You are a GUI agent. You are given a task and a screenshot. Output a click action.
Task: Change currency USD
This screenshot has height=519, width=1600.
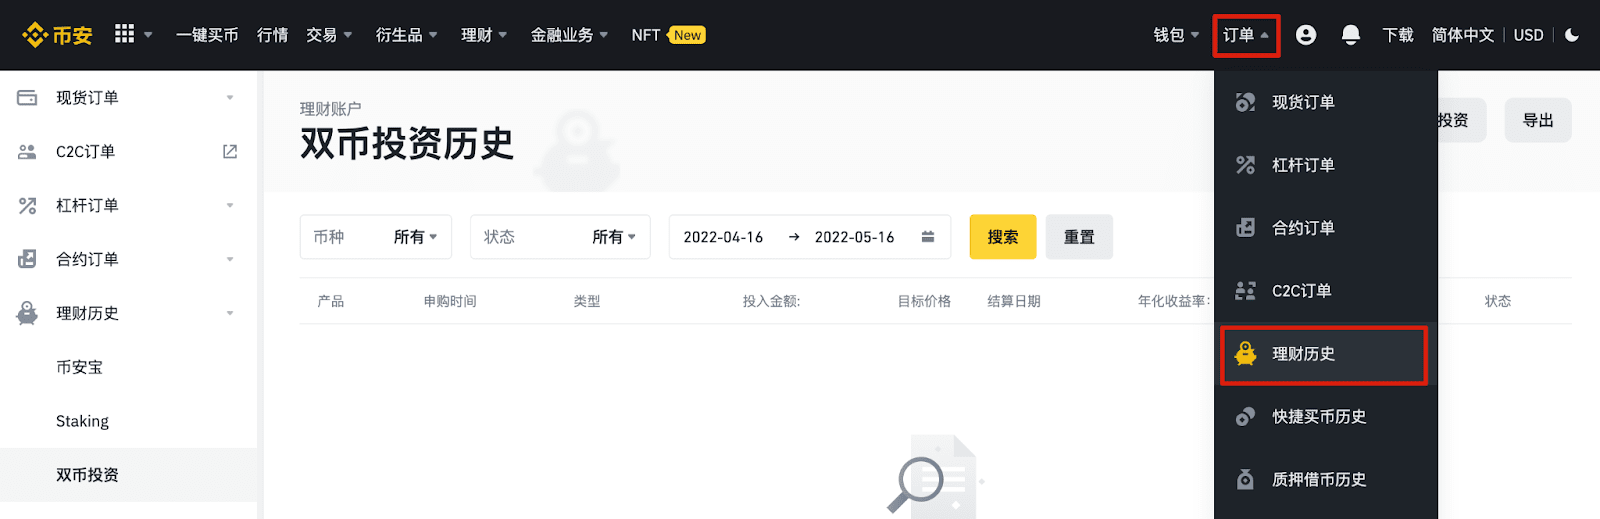[1528, 35]
